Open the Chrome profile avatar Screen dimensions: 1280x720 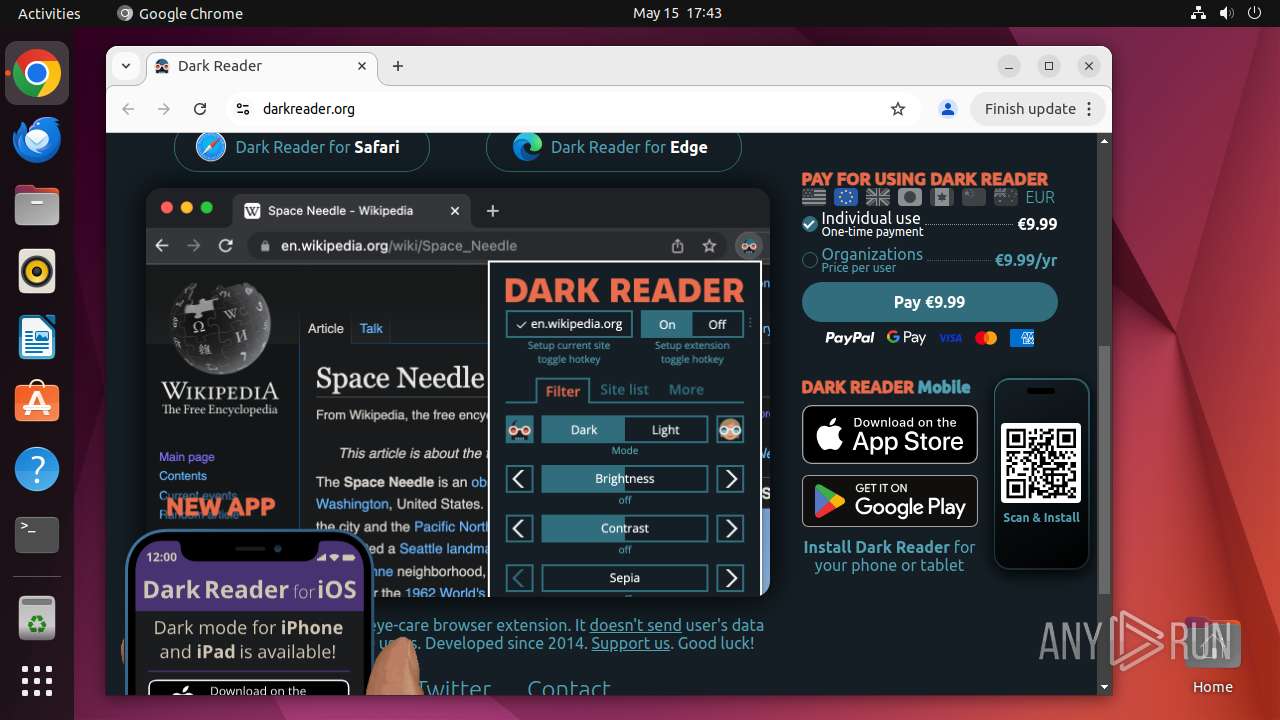click(x=948, y=109)
